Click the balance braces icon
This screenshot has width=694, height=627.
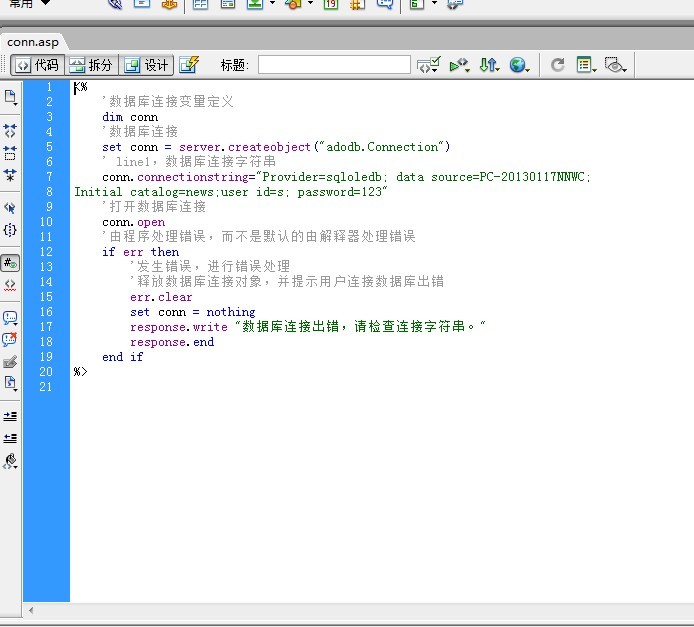click(x=10, y=230)
